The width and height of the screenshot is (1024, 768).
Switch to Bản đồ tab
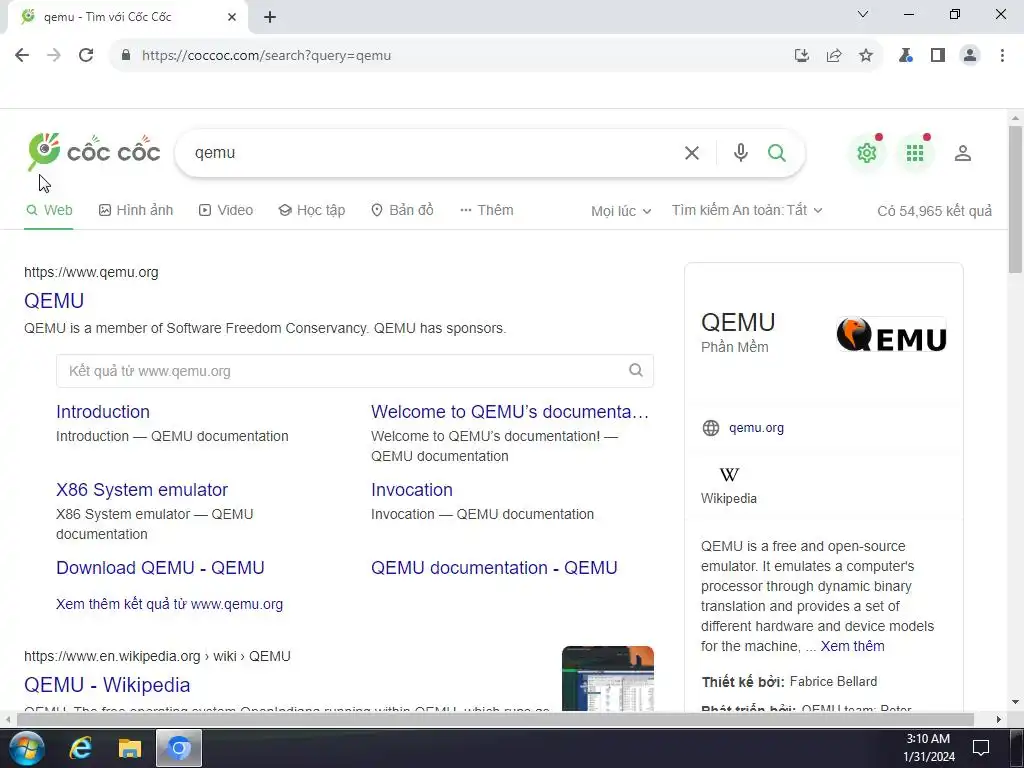pyautogui.click(x=402, y=210)
